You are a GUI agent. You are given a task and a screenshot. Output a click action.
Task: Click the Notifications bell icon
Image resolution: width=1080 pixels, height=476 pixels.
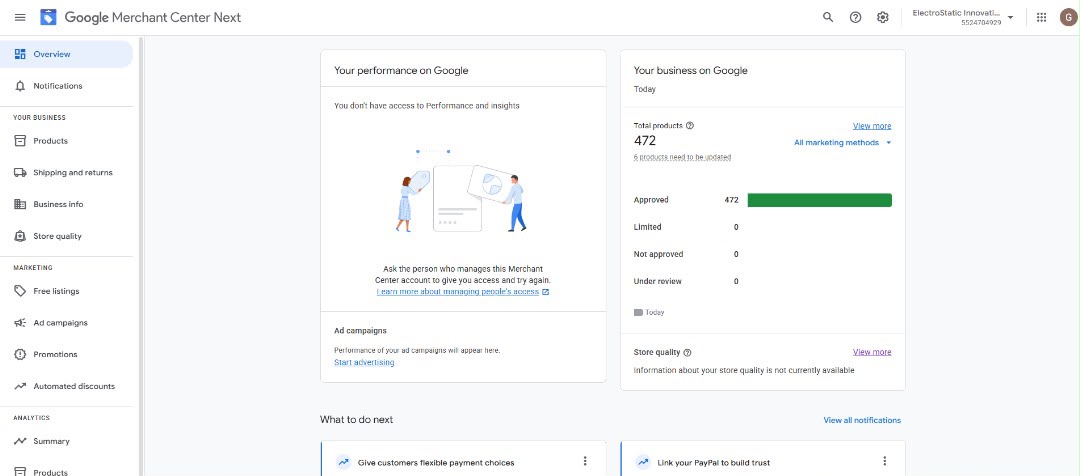(x=20, y=86)
